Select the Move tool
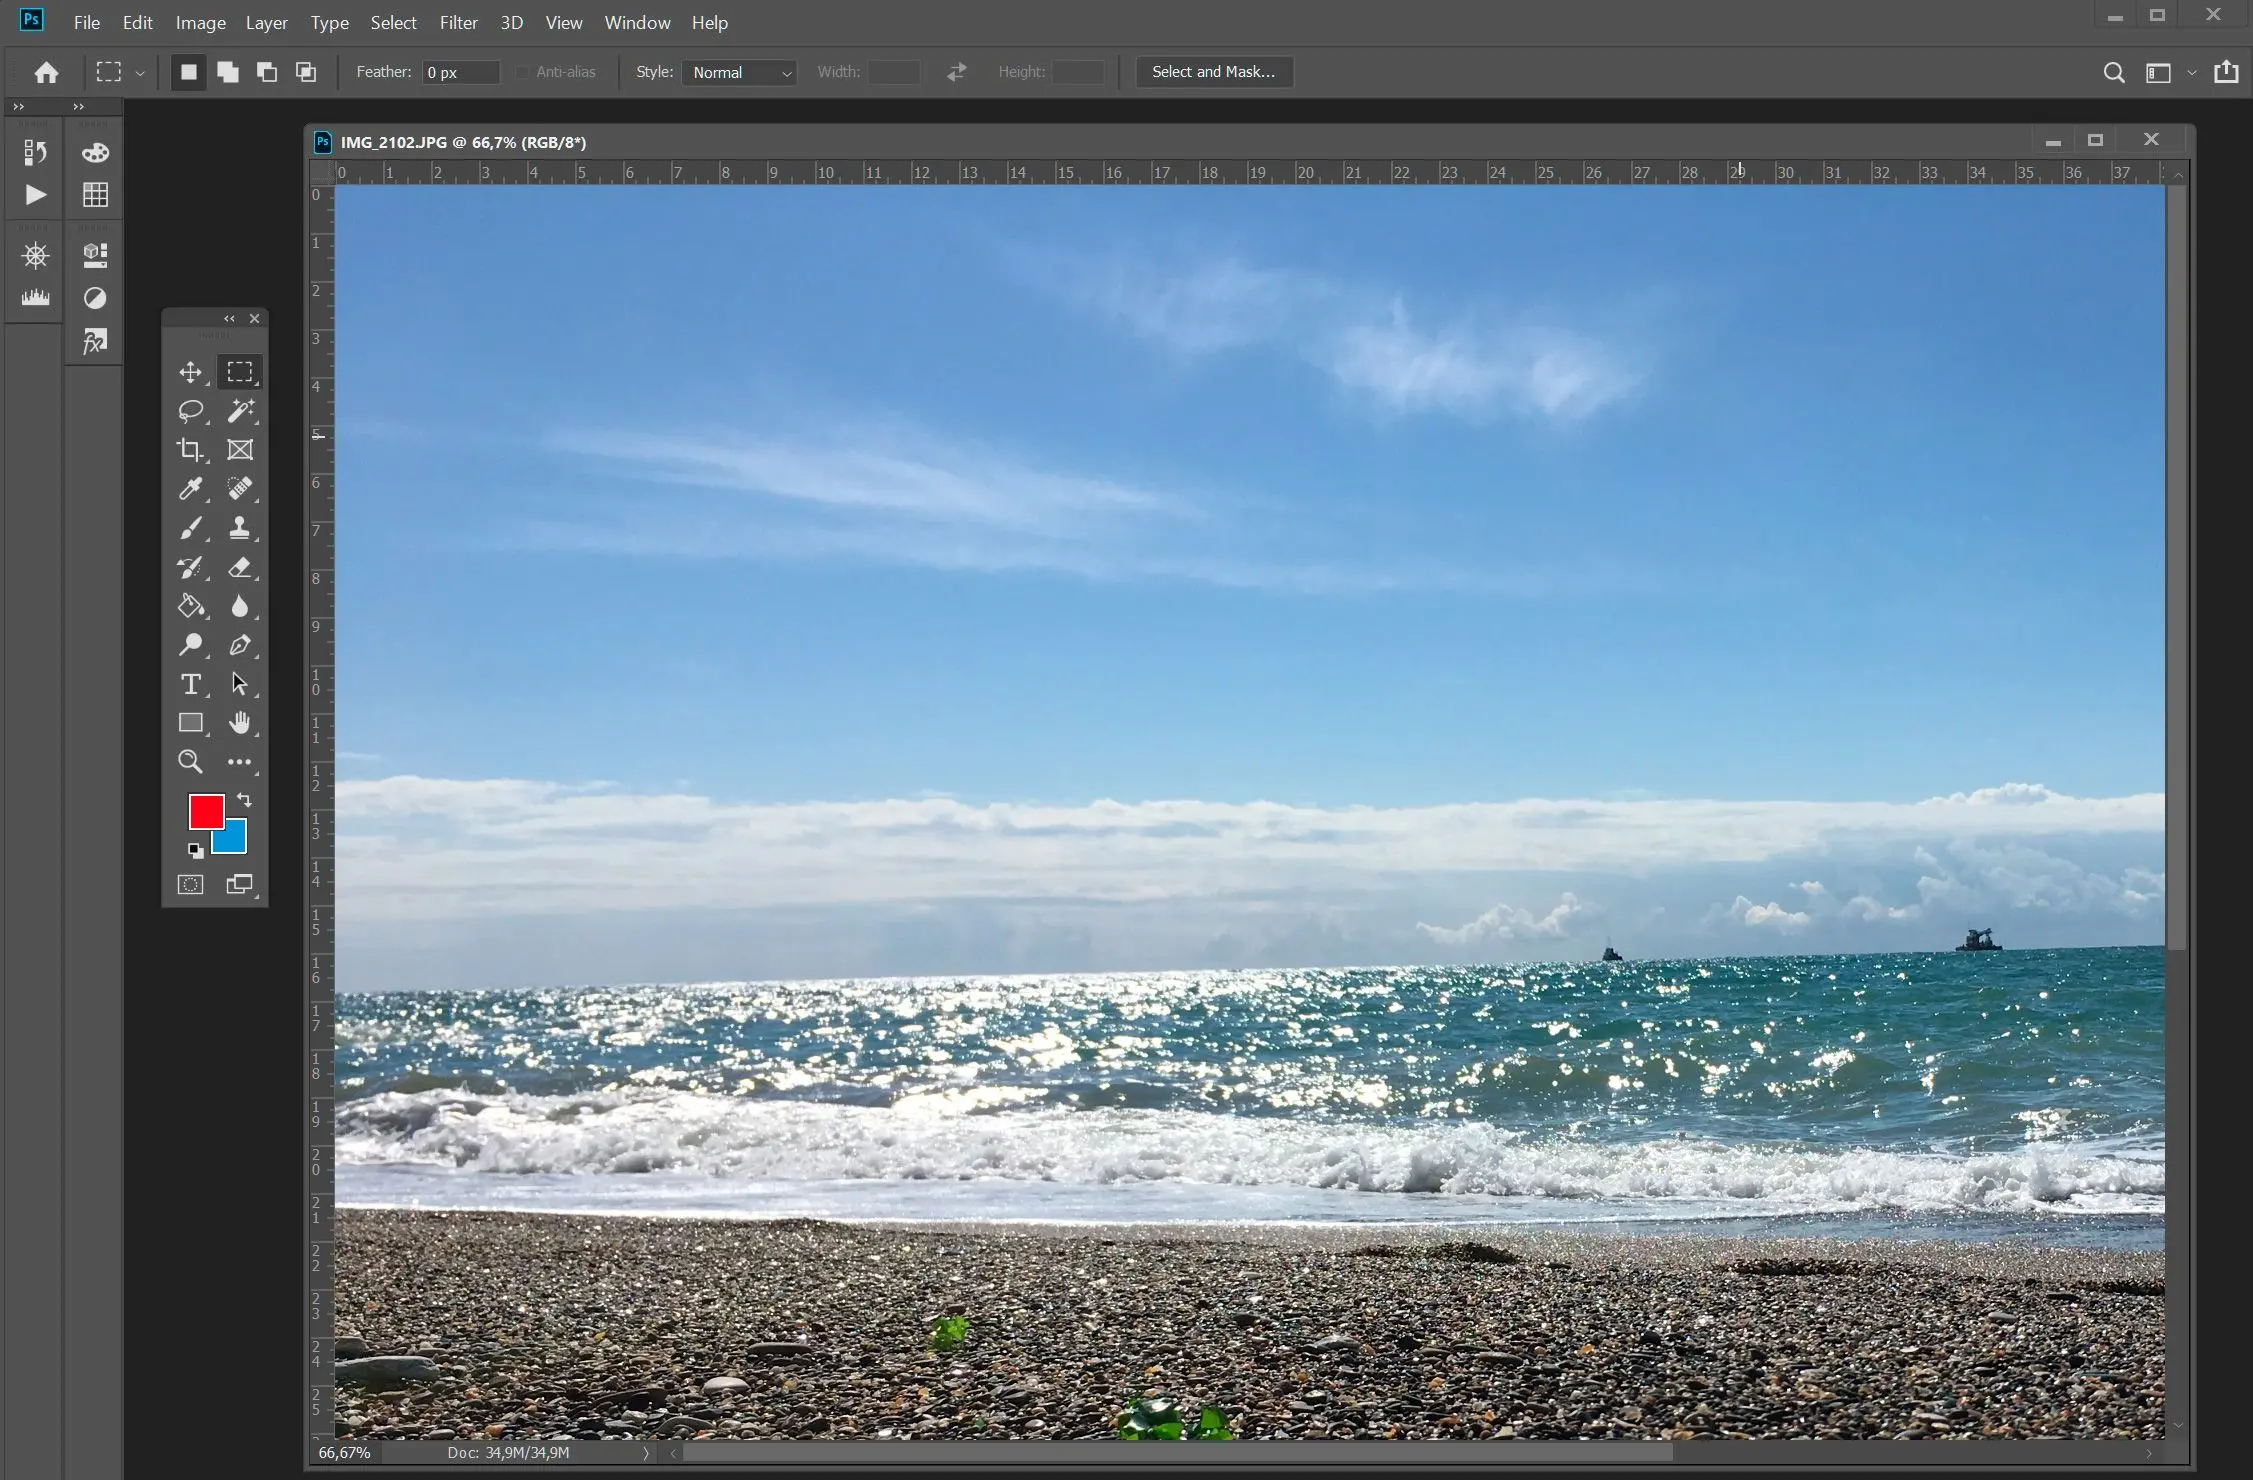 coord(190,370)
